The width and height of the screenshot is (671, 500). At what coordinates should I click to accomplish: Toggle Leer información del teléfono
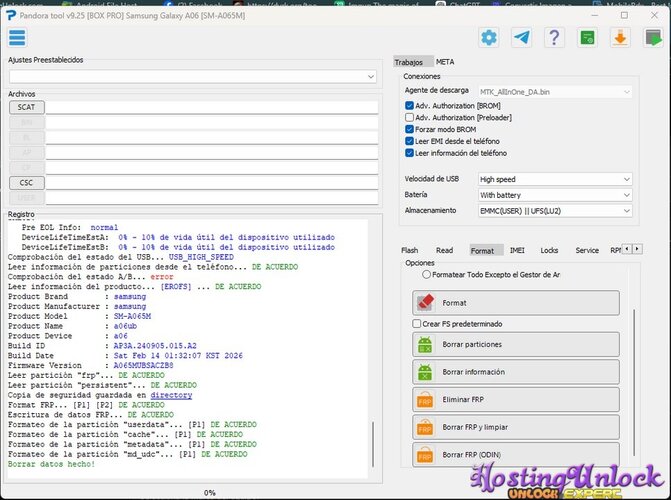(409, 153)
